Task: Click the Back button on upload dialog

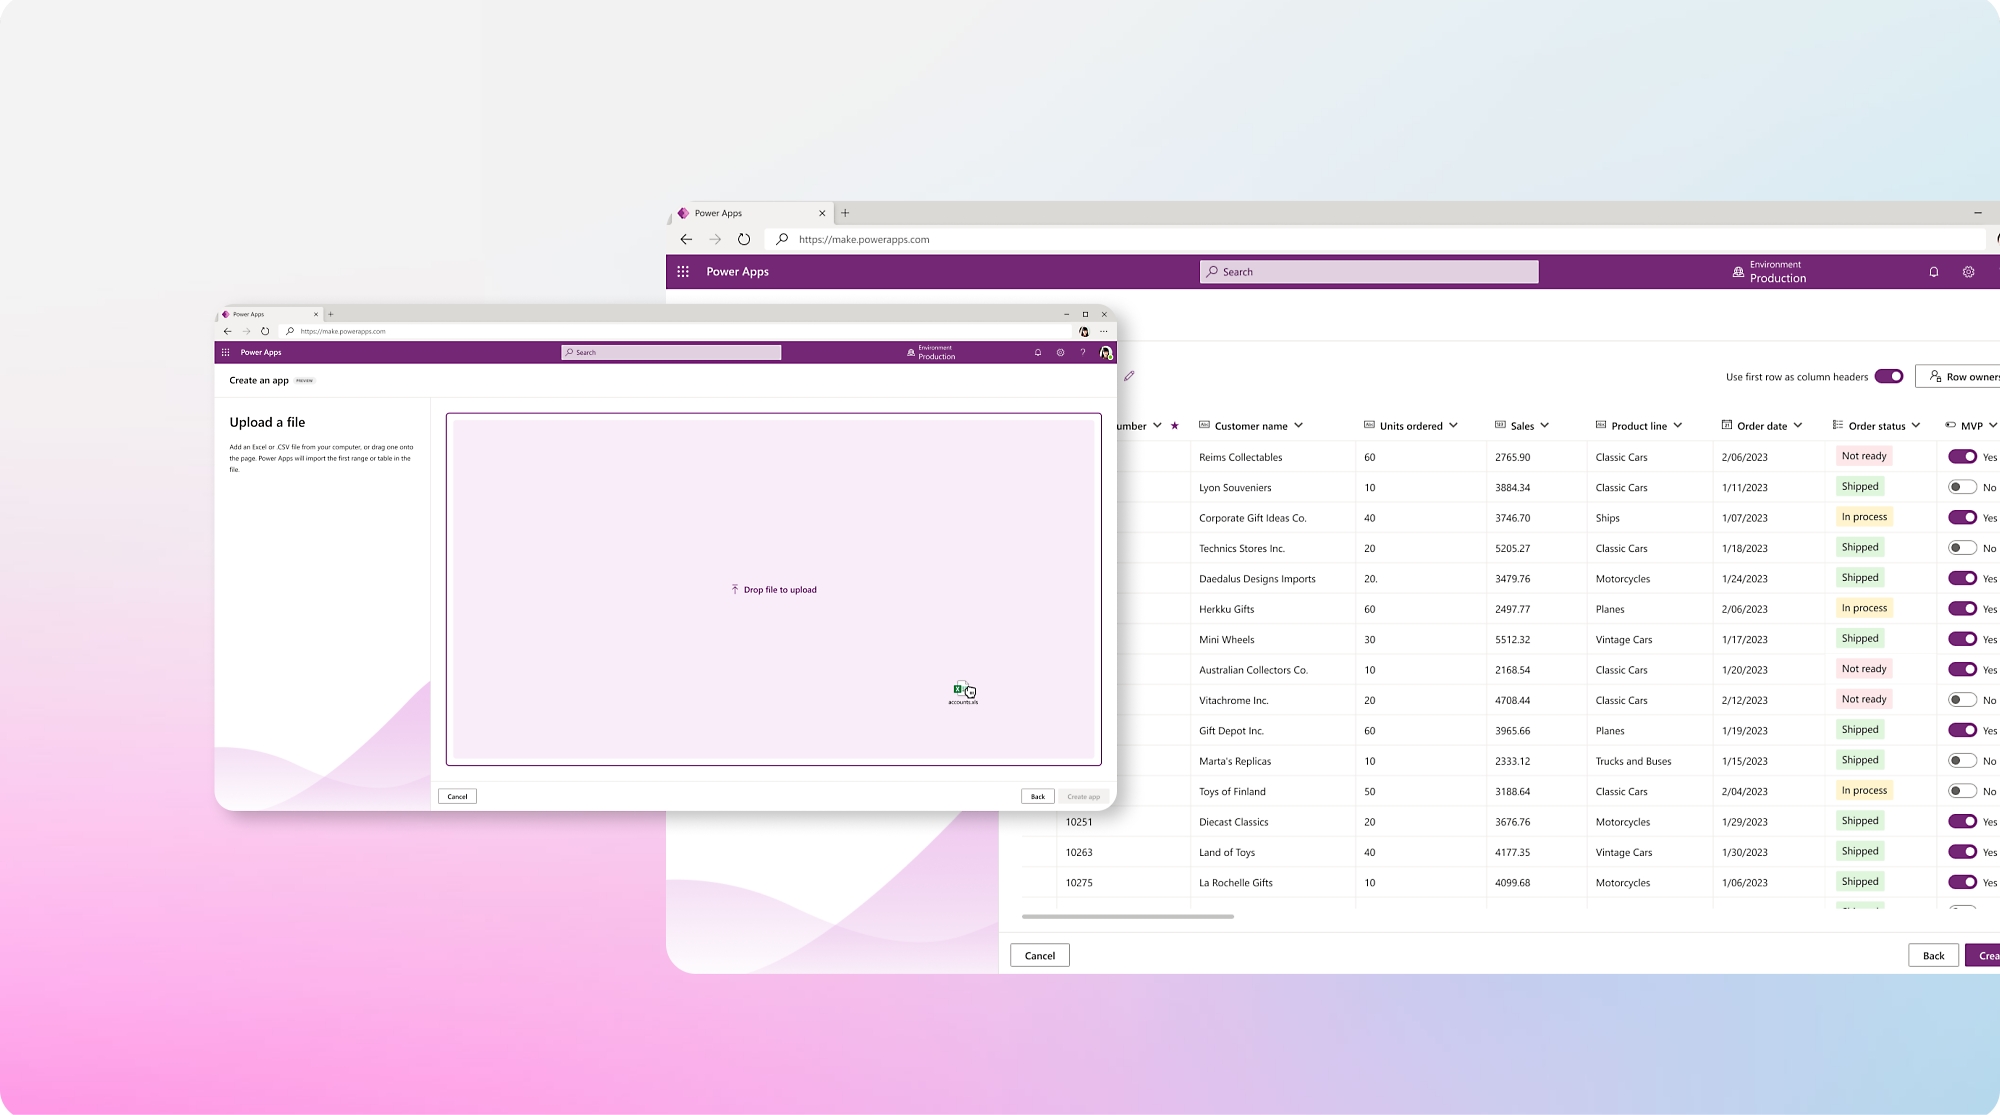Action: [1038, 796]
